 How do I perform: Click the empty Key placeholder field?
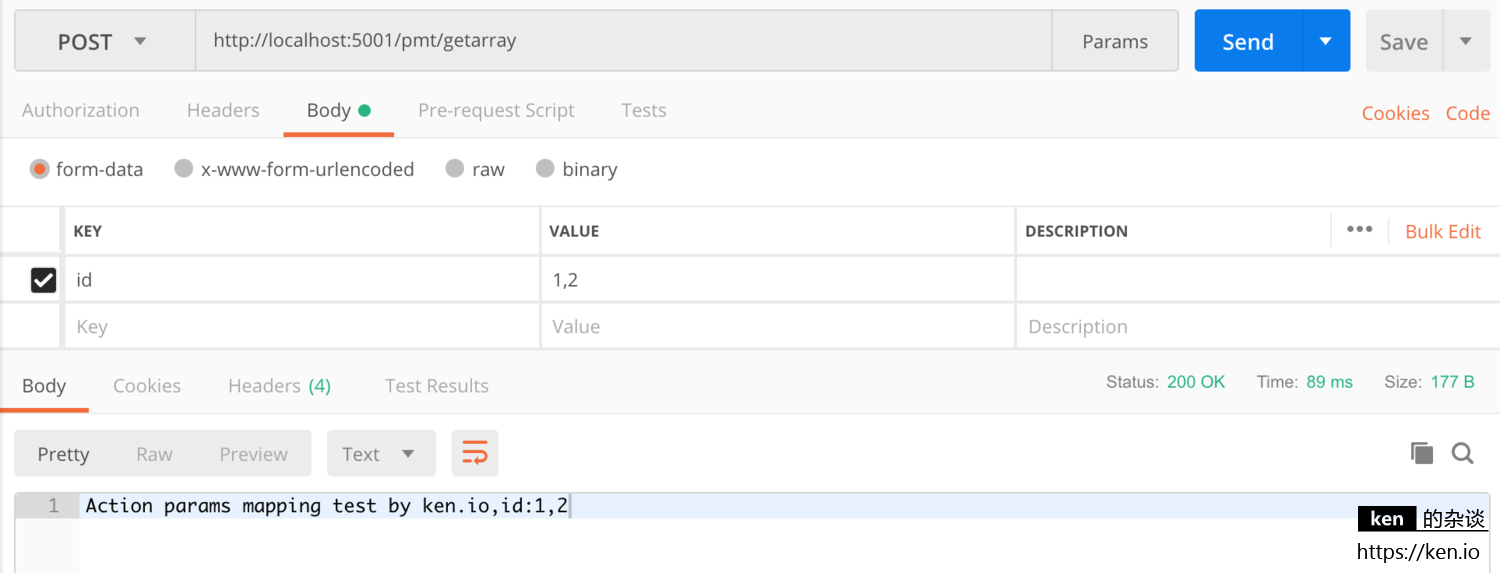point(302,326)
